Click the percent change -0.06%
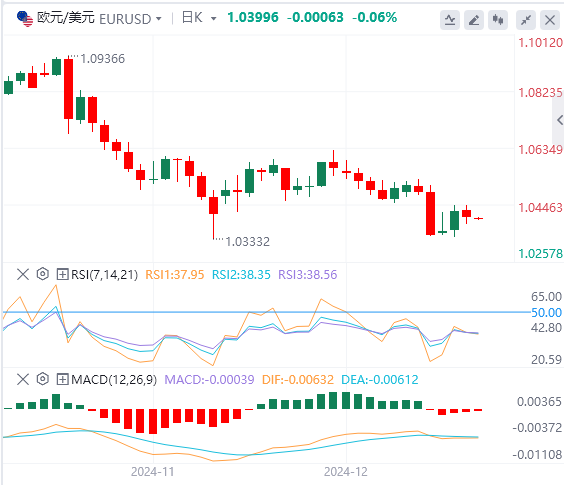564x485 pixels. pyautogui.click(x=374, y=17)
